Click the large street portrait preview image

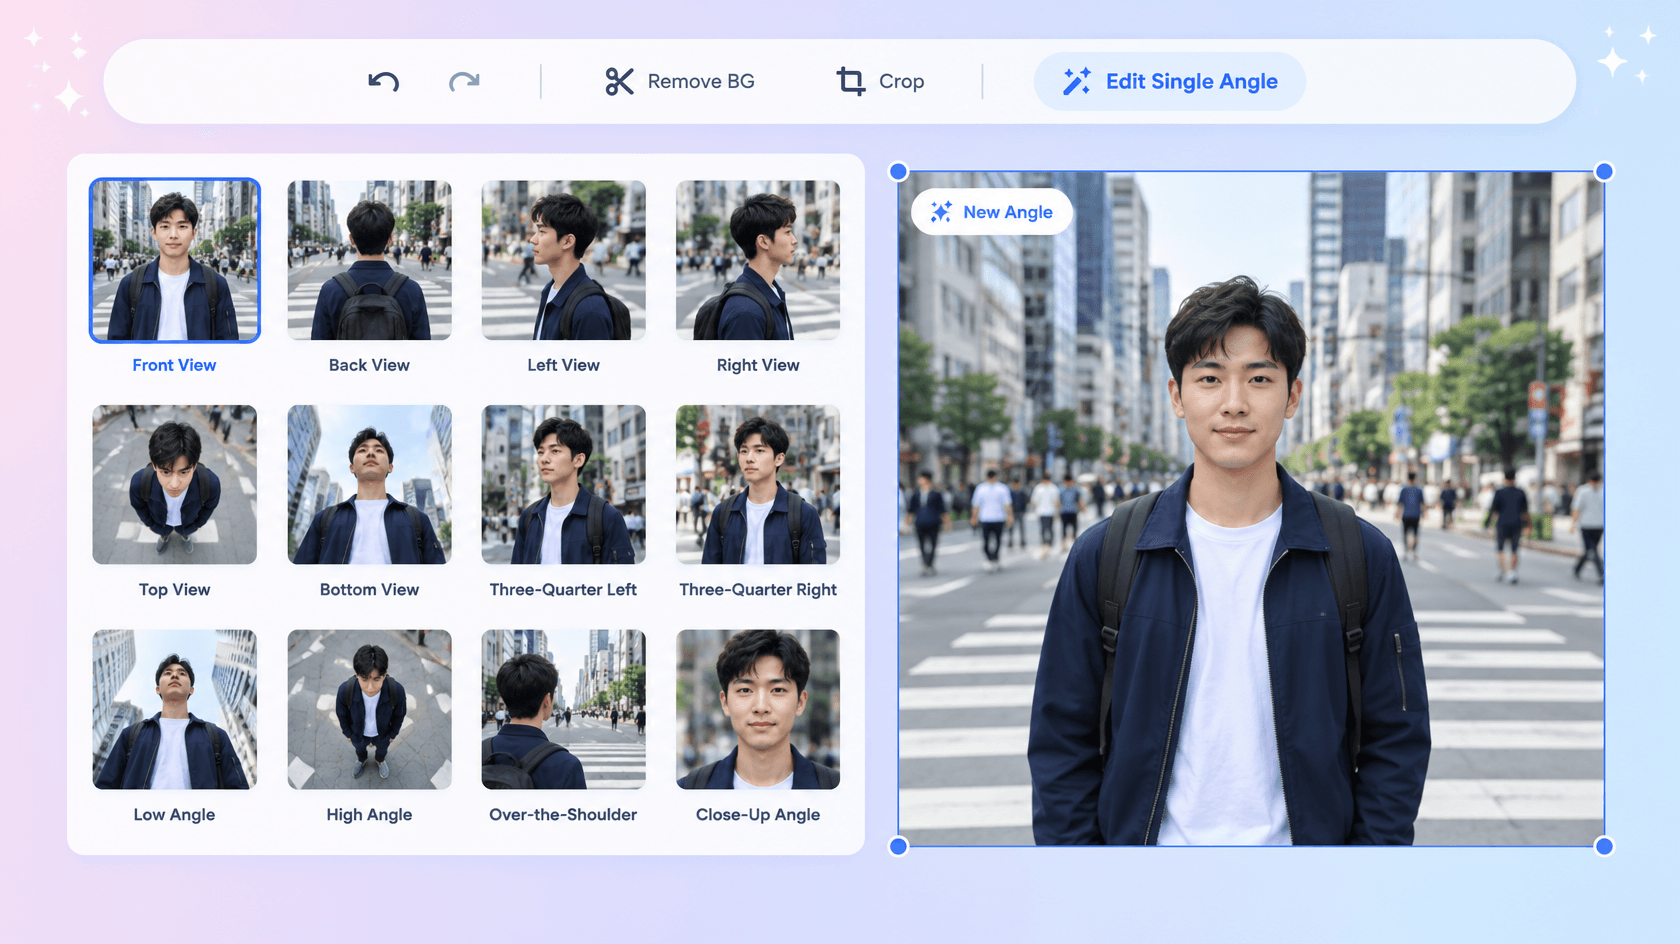(x=1251, y=509)
